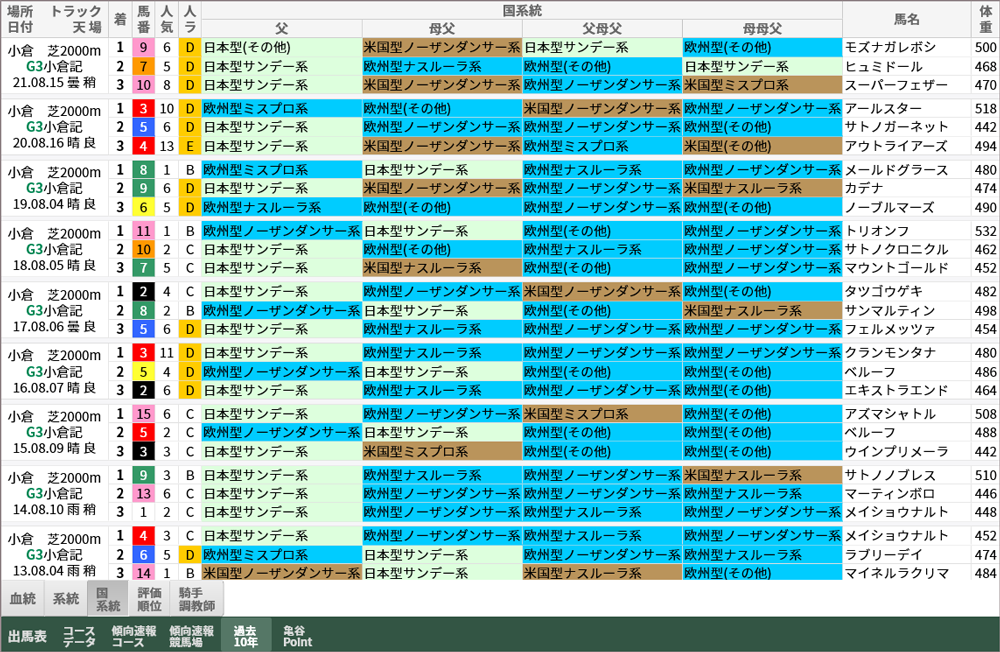
Task: Click pink horse number 14 for マイネルラクリマ
Action: [143, 574]
